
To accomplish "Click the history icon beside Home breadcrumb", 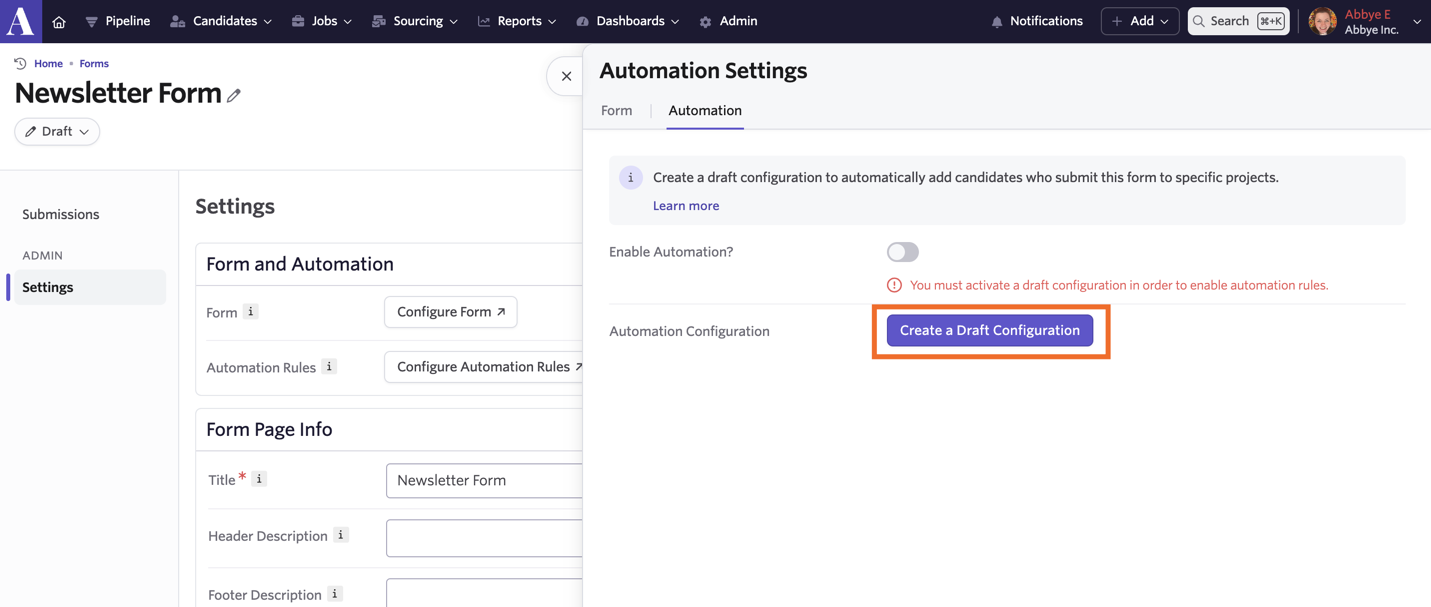I will tap(20, 63).
